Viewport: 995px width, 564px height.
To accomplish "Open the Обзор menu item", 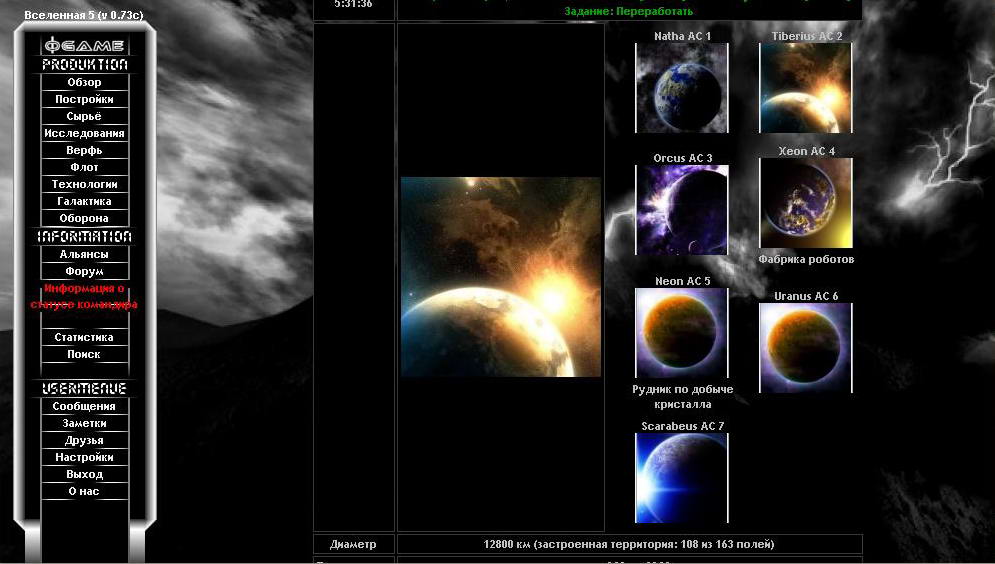I will [x=84, y=82].
